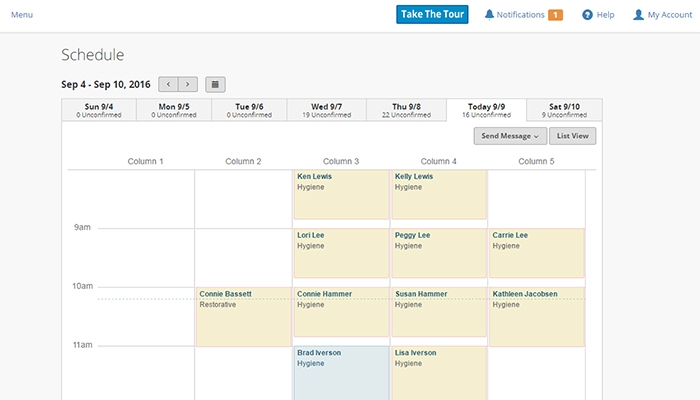The height and width of the screenshot is (400, 700).
Task: Open the Sat 9/10 schedule tab
Action: (x=564, y=110)
